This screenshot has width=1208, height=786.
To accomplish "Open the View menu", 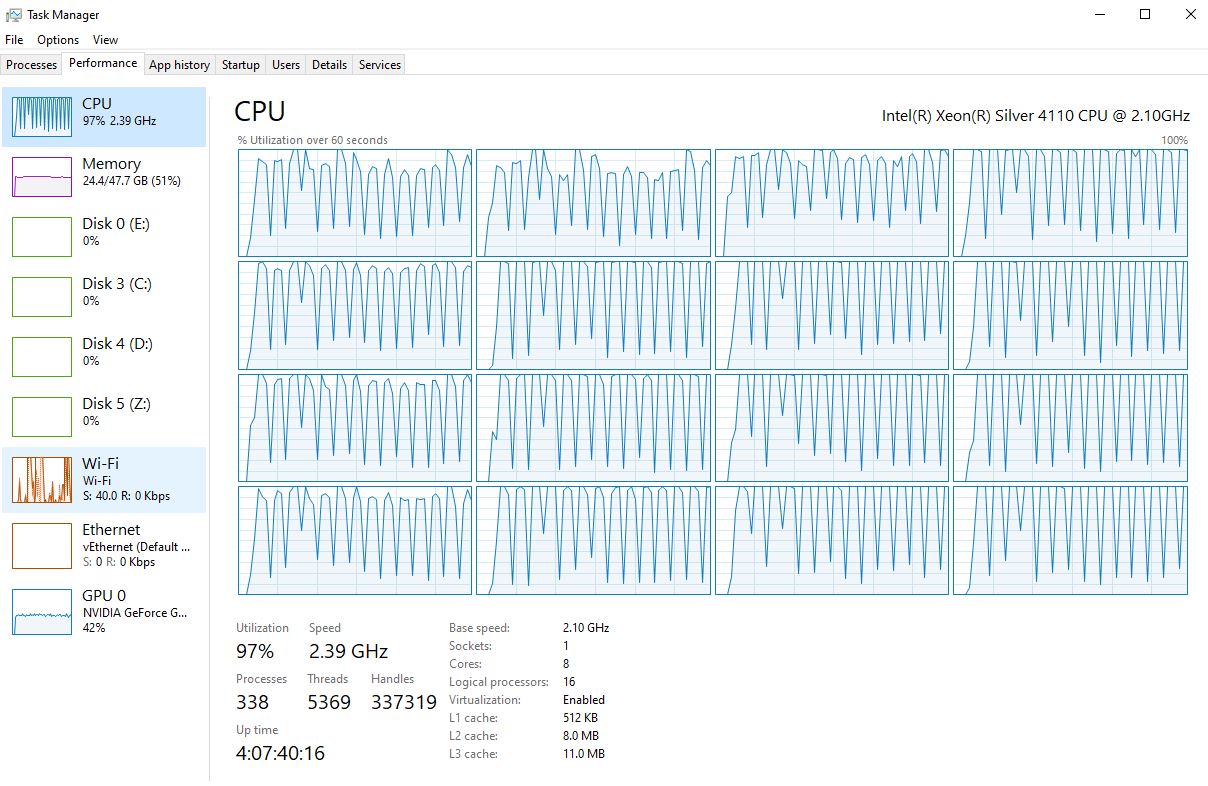I will [x=105, y=40].
